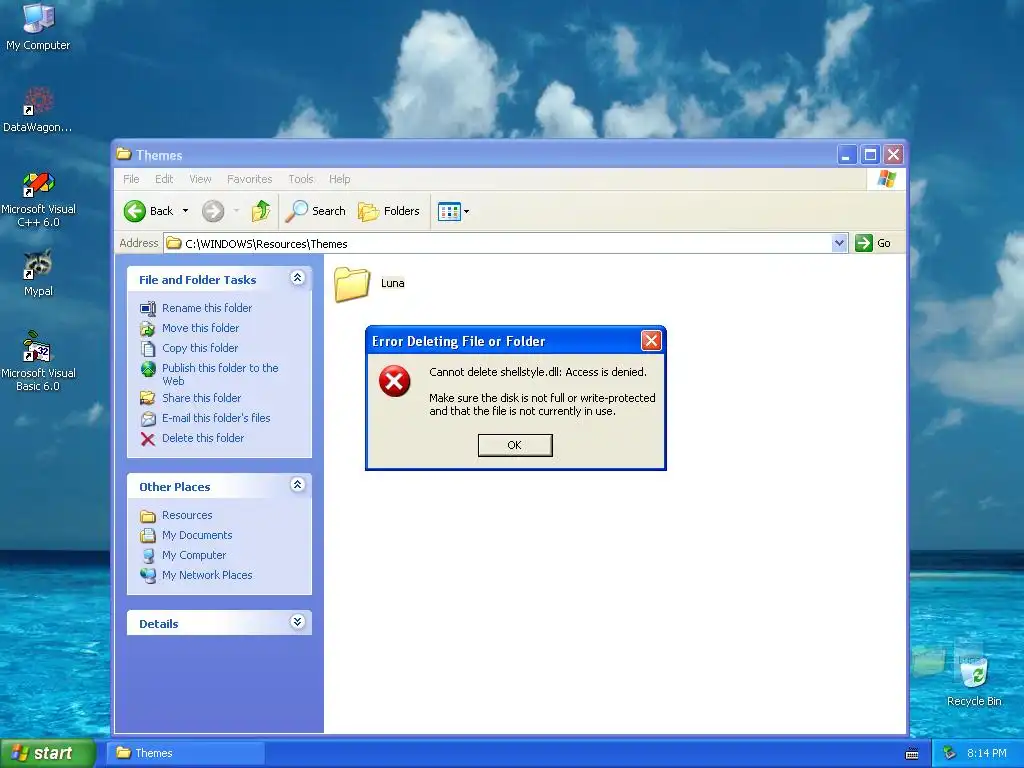Screen dimensions: 1024x768
Task: Maximize the Themes window
Action: pos(870,155)
